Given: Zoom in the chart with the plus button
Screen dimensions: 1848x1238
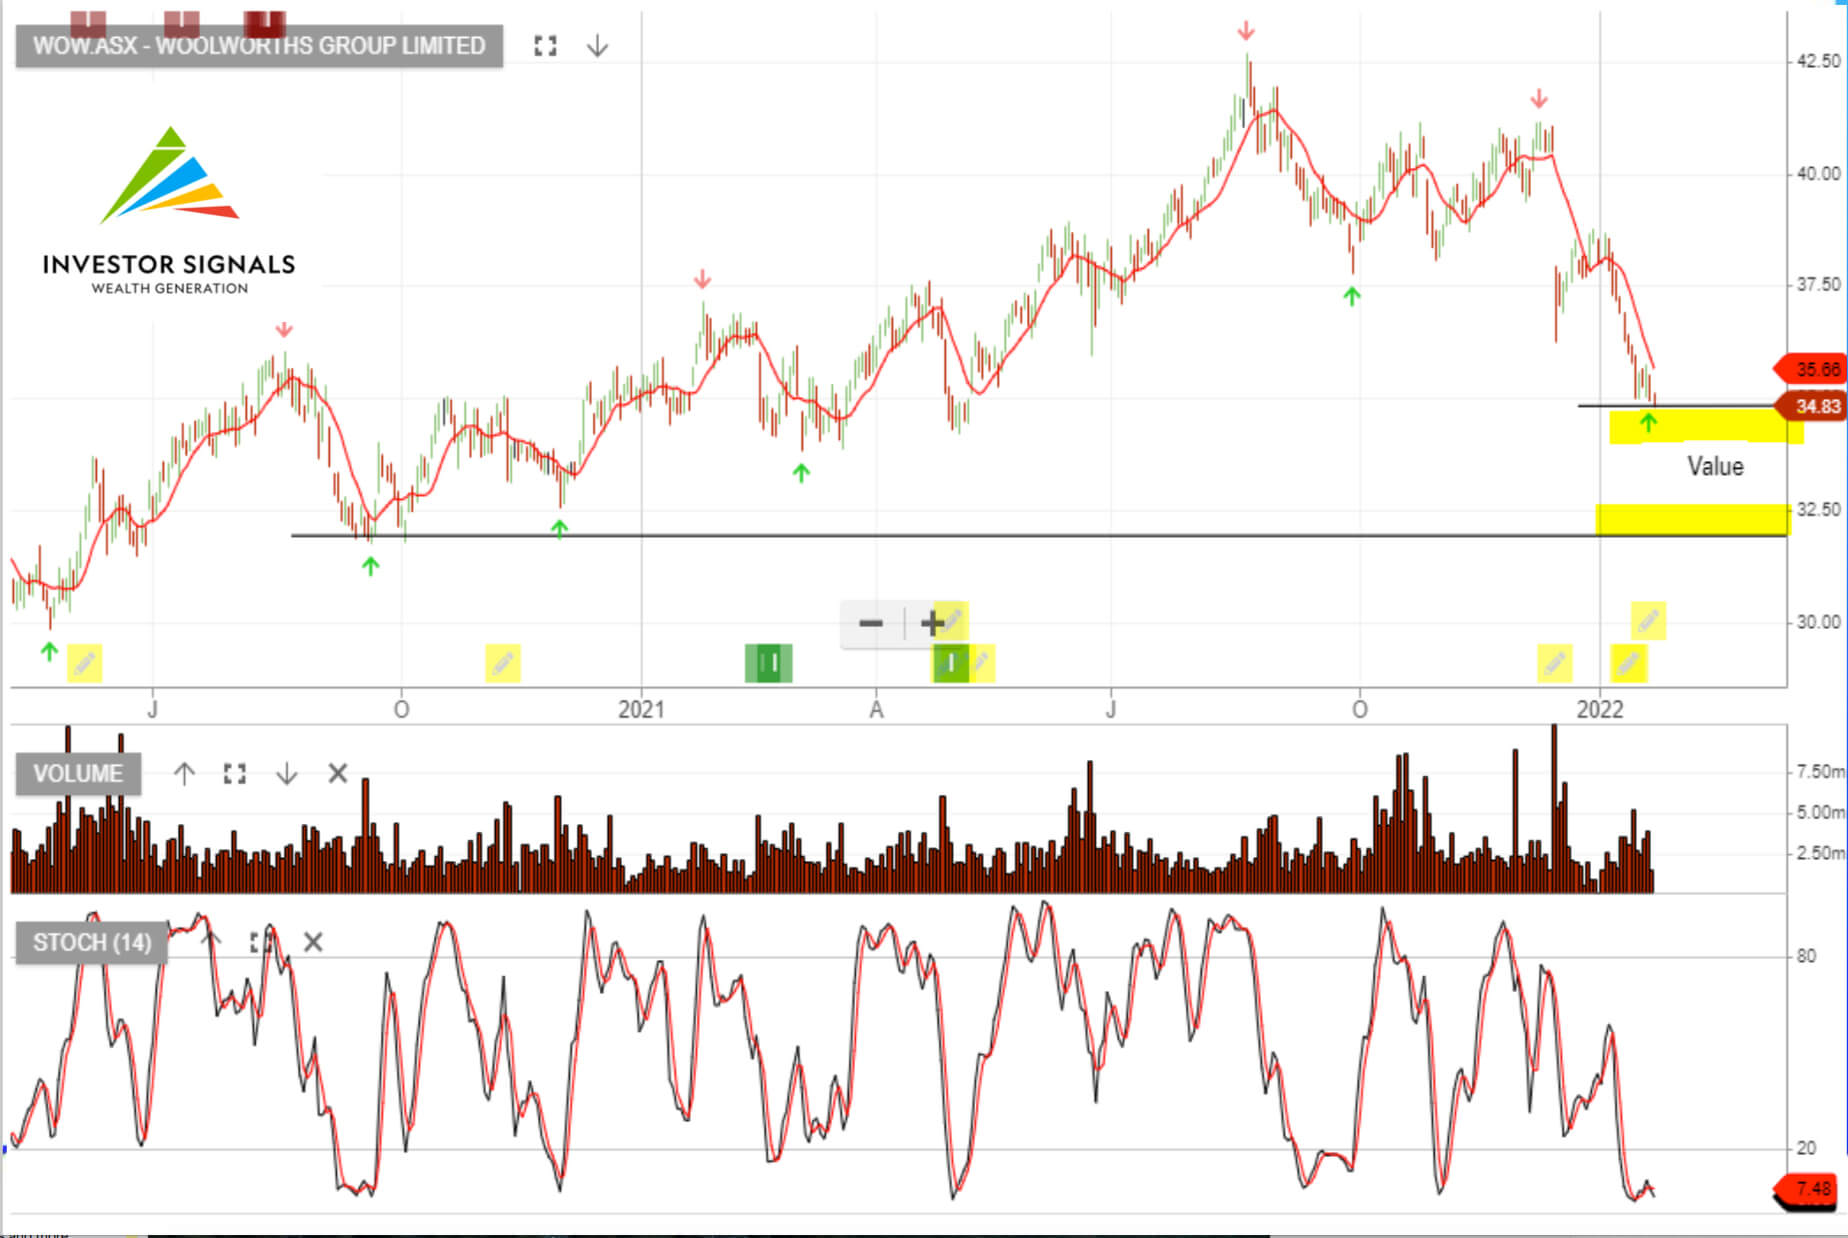Looking at the screenshot, I should click(932, 624).
